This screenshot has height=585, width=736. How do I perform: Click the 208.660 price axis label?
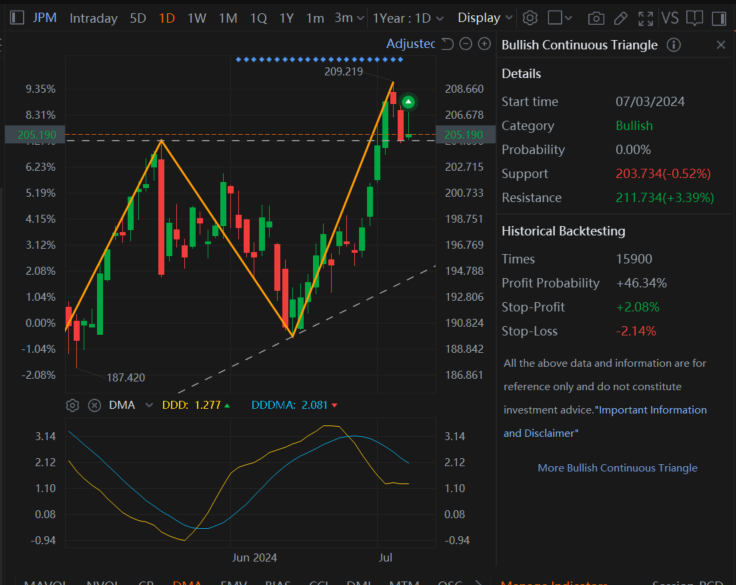[x=464, y=89]
